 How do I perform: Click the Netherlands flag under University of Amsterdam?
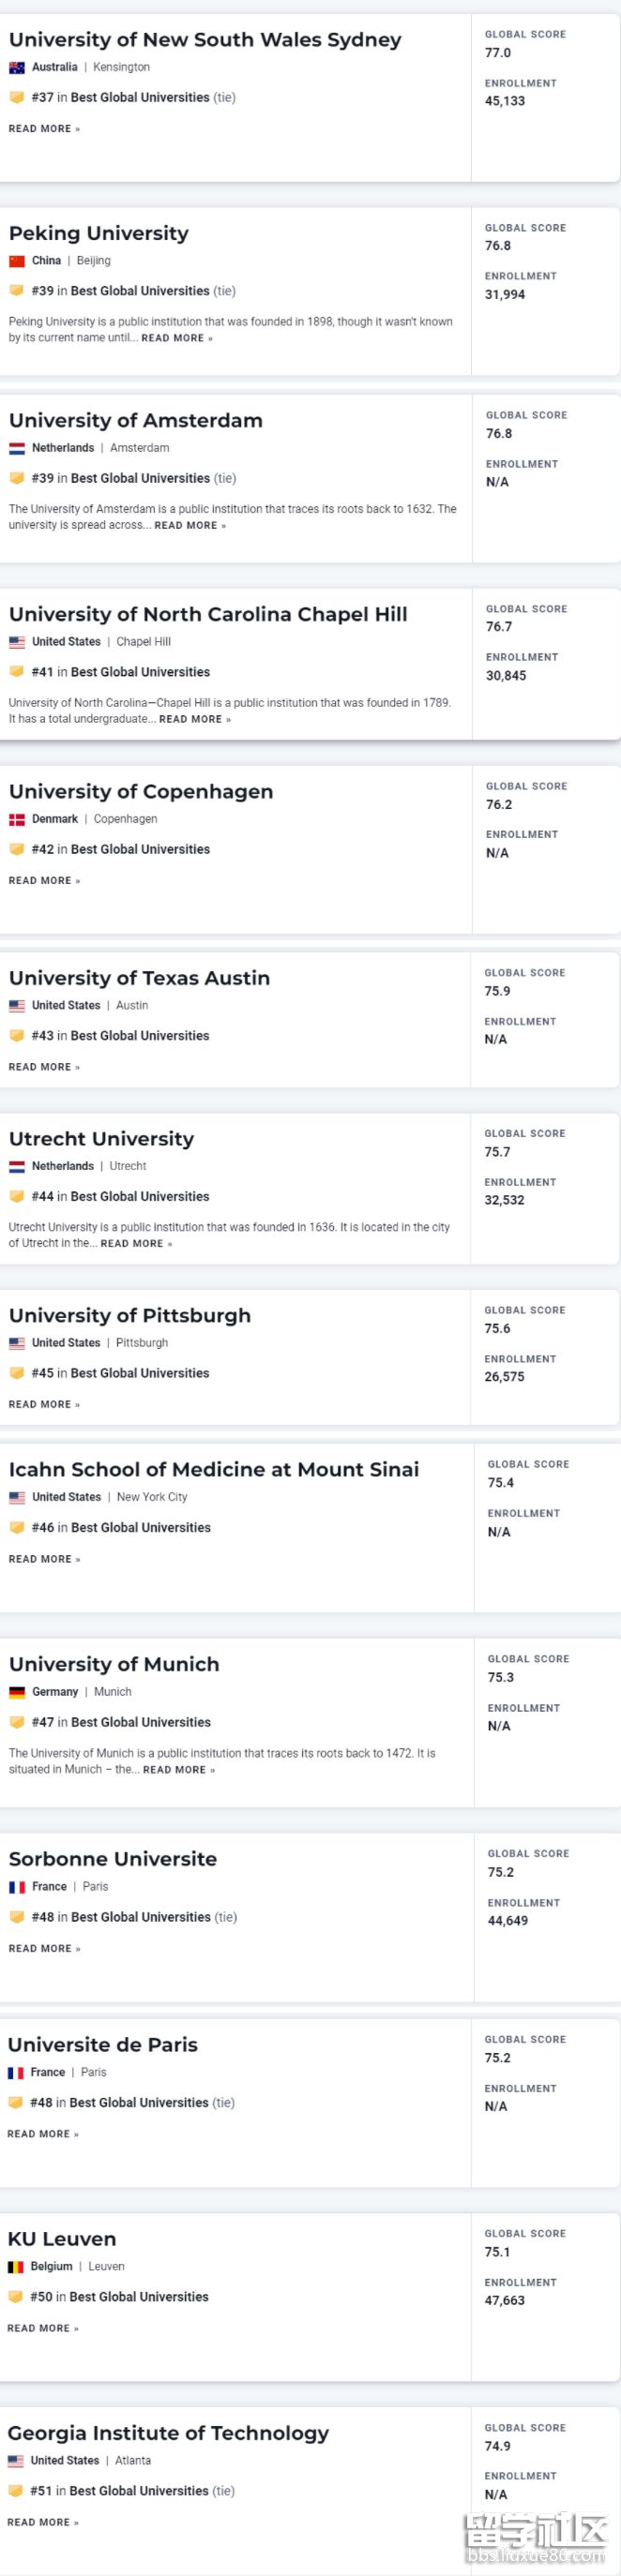click(x=17, y=449)
